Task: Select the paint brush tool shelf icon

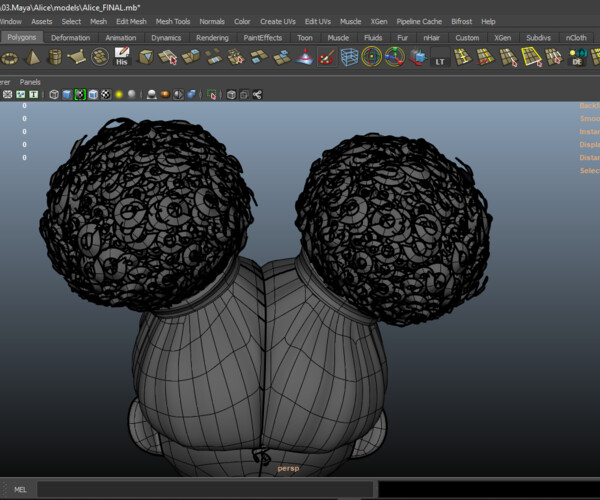Action: point(327,57)
